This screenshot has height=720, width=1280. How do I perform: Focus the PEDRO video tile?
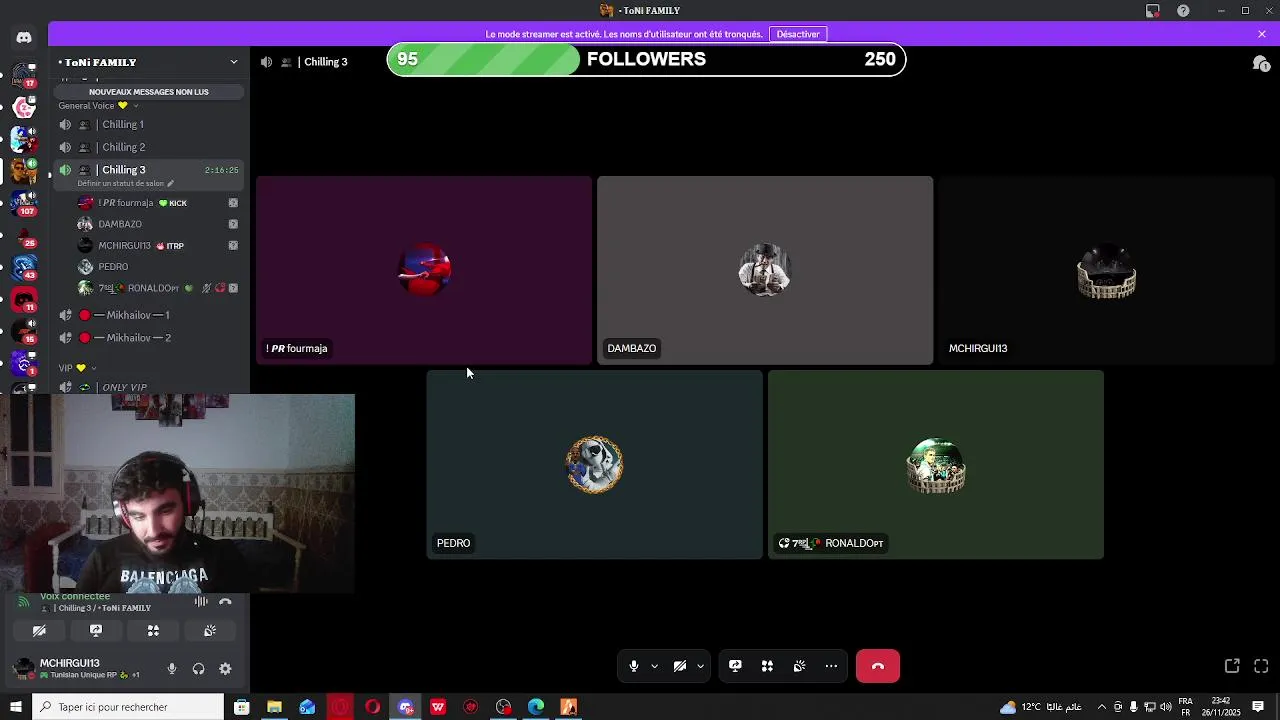coord(594,465)
